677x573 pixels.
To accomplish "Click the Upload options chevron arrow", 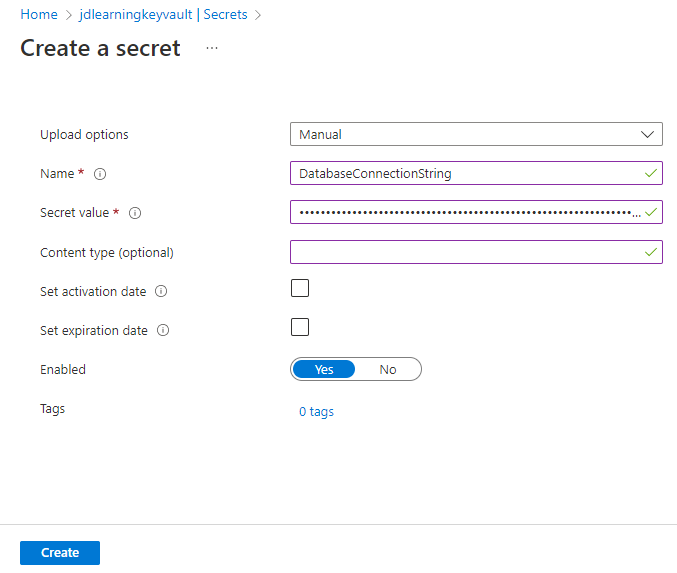I will 647,134.
